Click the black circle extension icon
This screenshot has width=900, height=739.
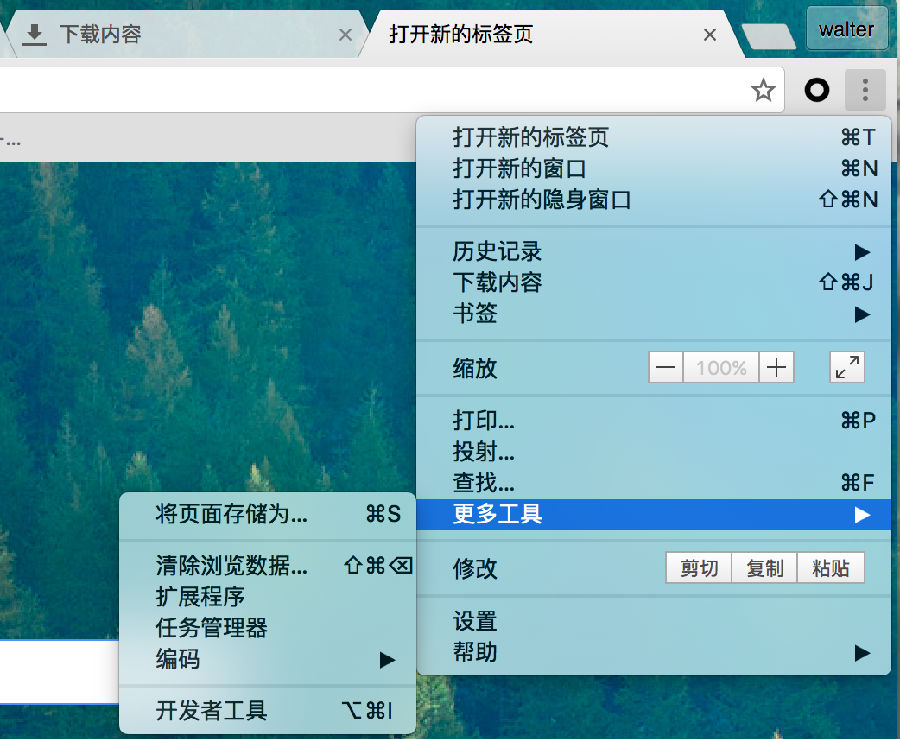tap(817, 90)
